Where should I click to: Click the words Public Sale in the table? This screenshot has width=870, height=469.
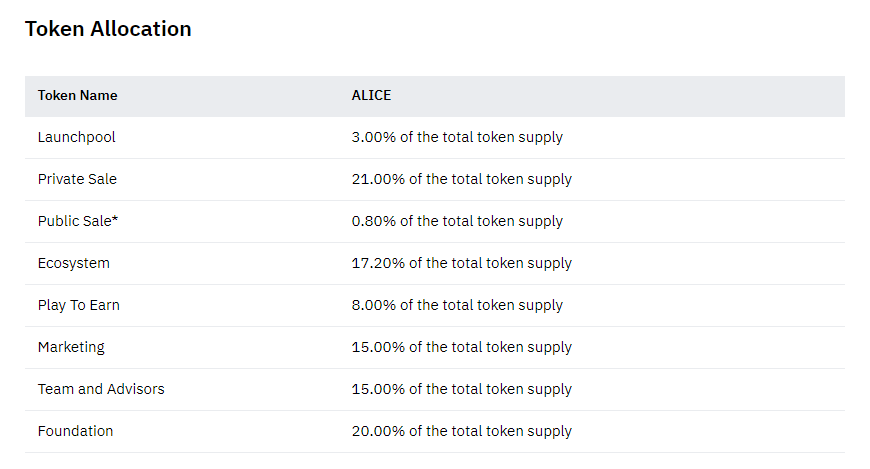click(73, 221)
